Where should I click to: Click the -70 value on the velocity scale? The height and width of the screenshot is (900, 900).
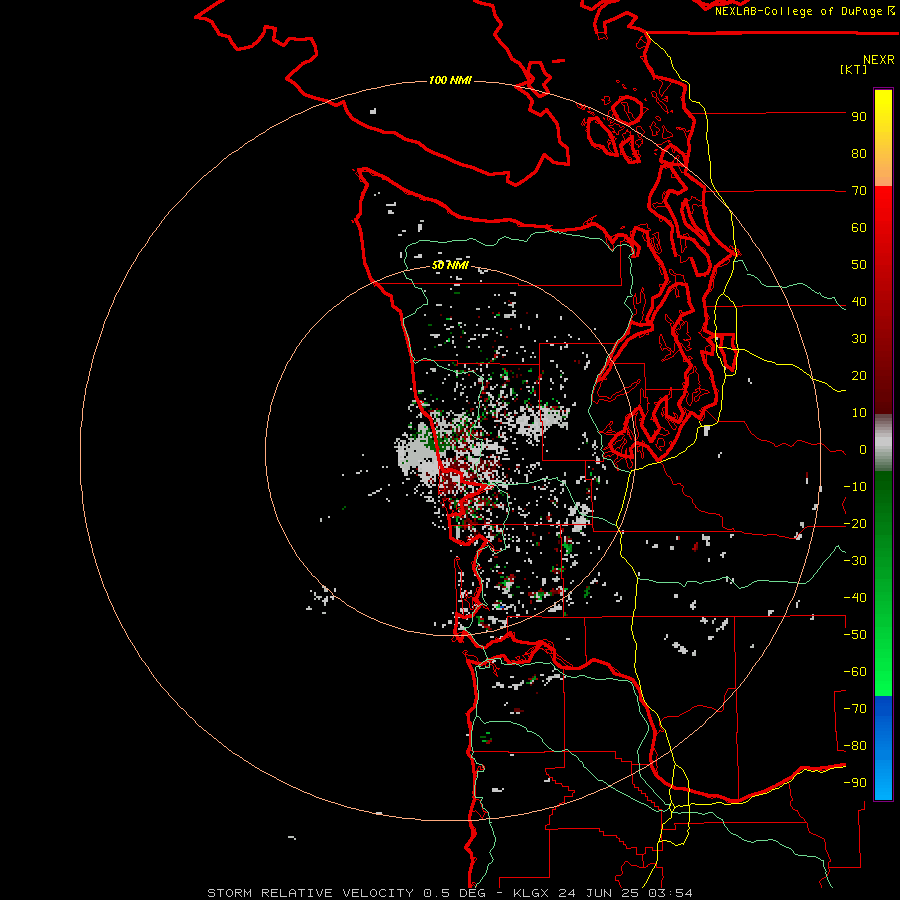coord(855,709)
